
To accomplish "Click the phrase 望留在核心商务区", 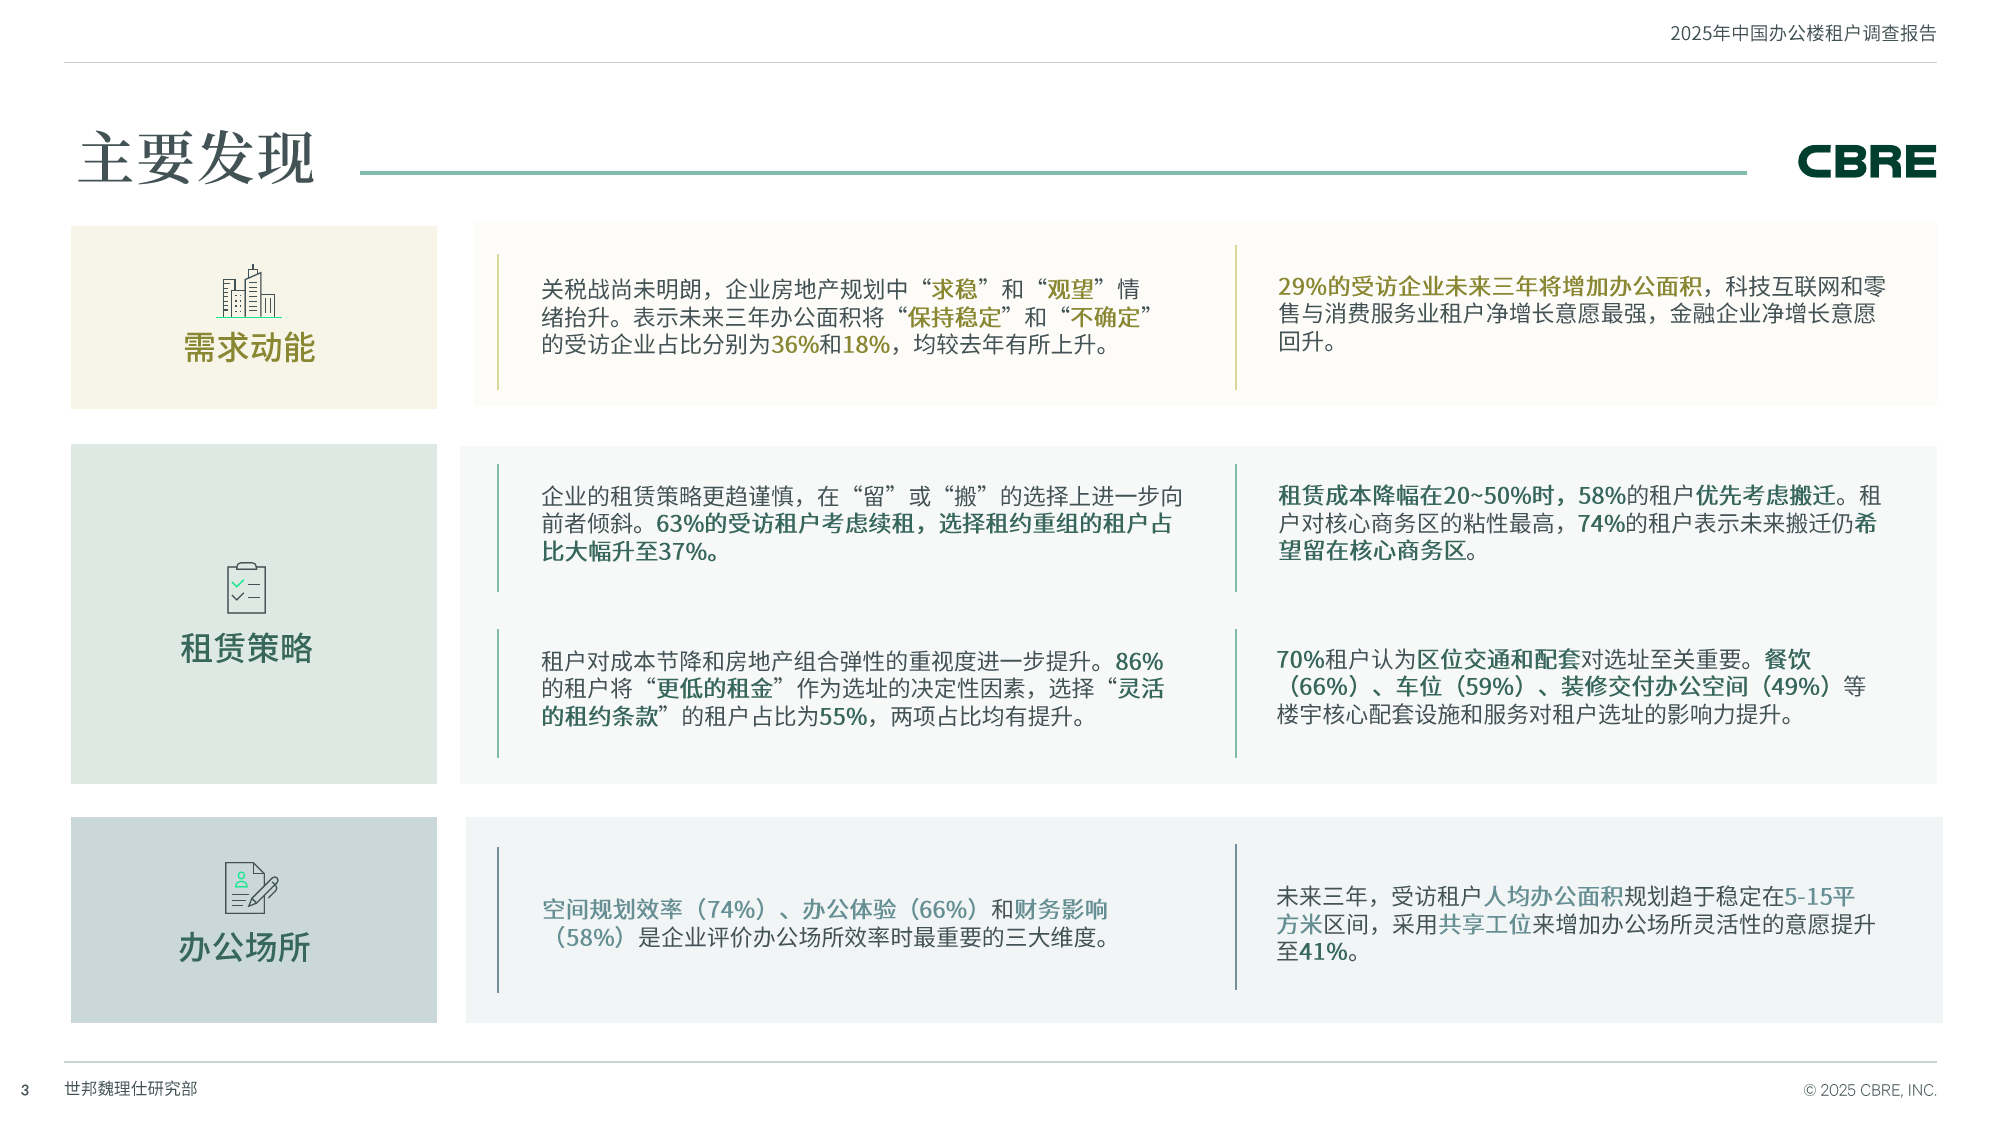I will tap(1372, 551).
